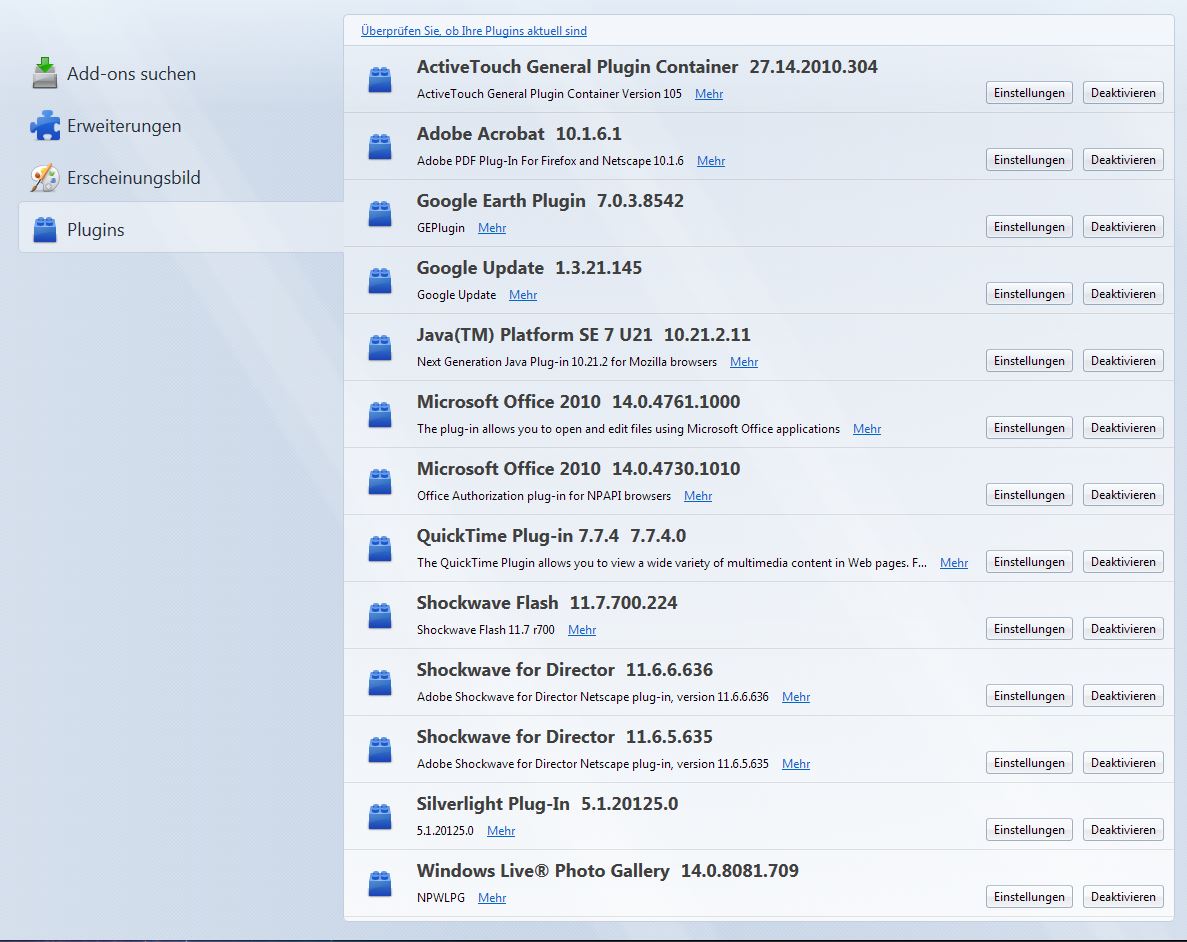The height and width of the screenshot is (942, 1187).
Task: Click the Google Earth Plugin brick icon
Action: pos(380,214)
